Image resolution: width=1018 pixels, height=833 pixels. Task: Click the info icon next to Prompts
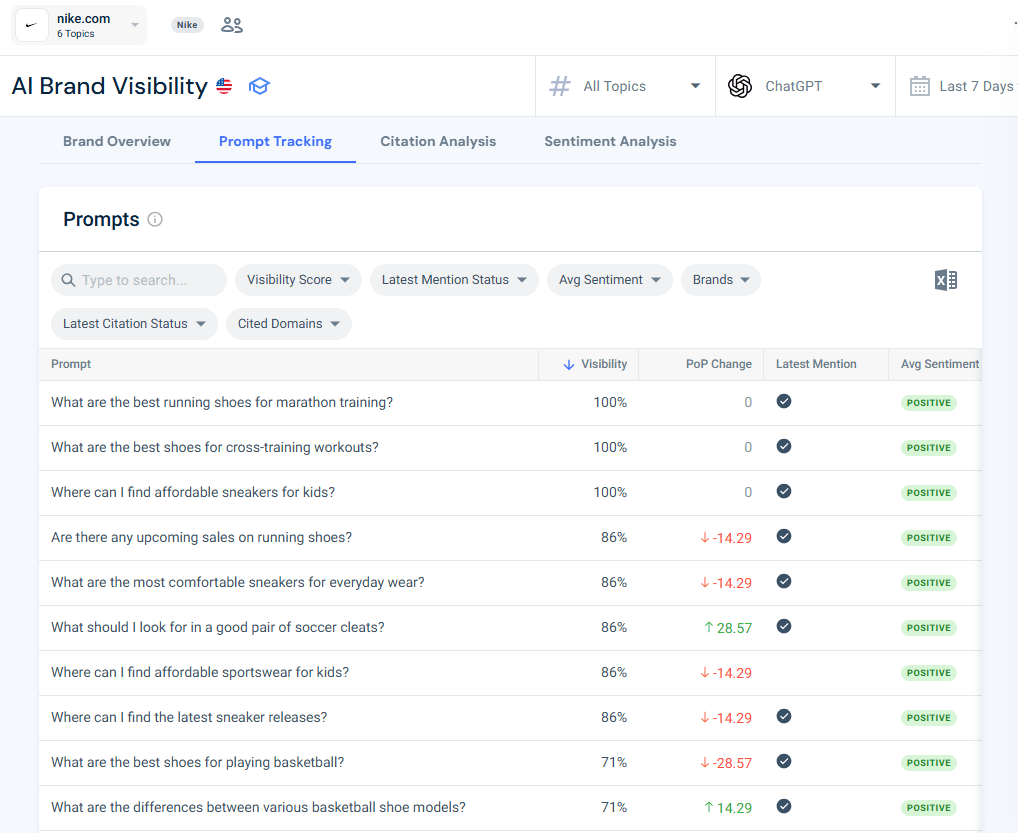pyautogui.click(x=155, y=219)
